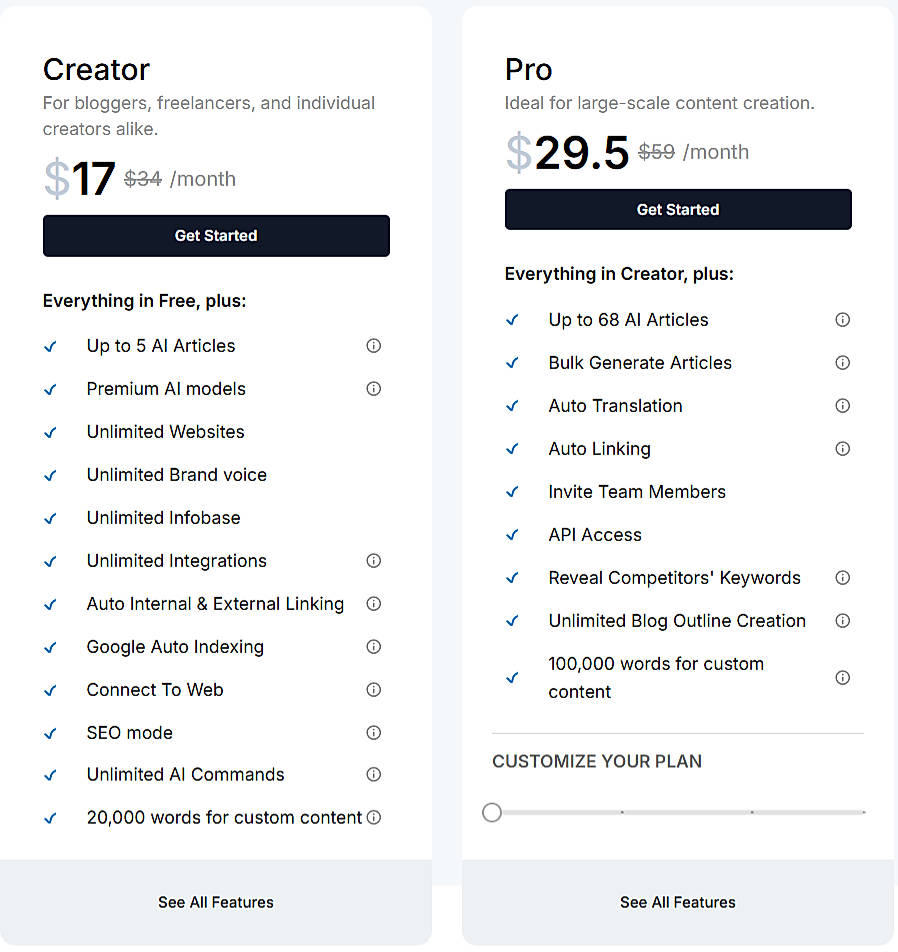Click the crossed-out $59 original price
The height and width of the screenshot is (952, 898).
coord(658,152)
